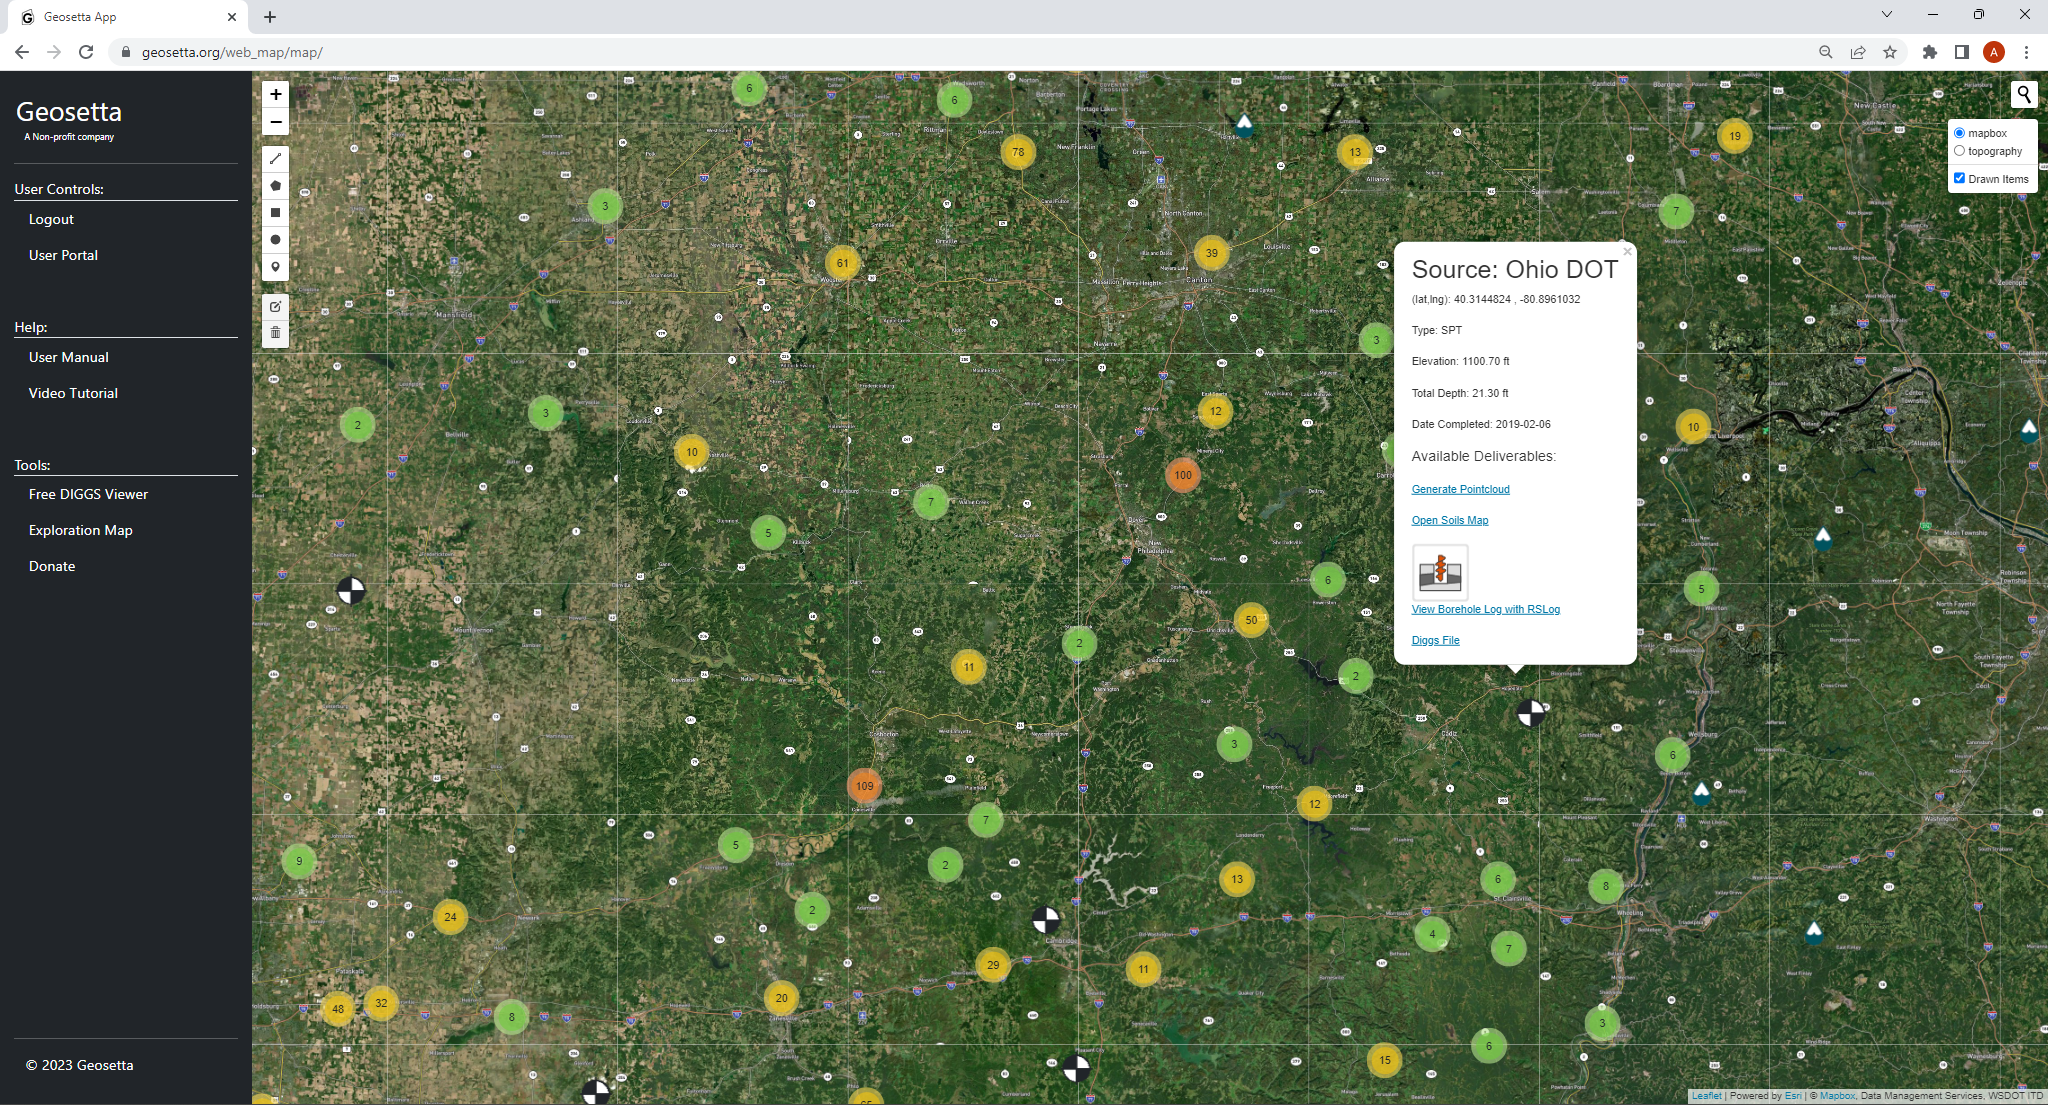This screenshot has width=2048, height=1105.
Task: Zoom in on the map
Action: (x=276, y=95)
